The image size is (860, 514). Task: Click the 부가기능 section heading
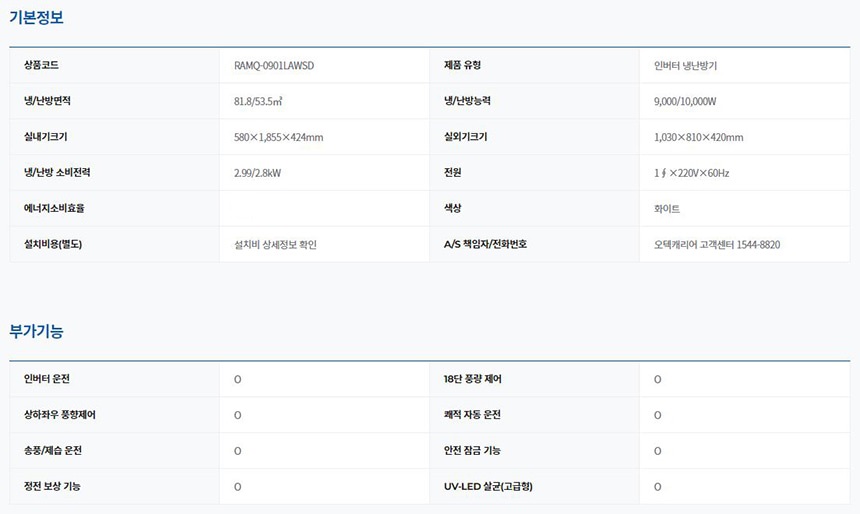pyautogui.click(x=36, y=331)
